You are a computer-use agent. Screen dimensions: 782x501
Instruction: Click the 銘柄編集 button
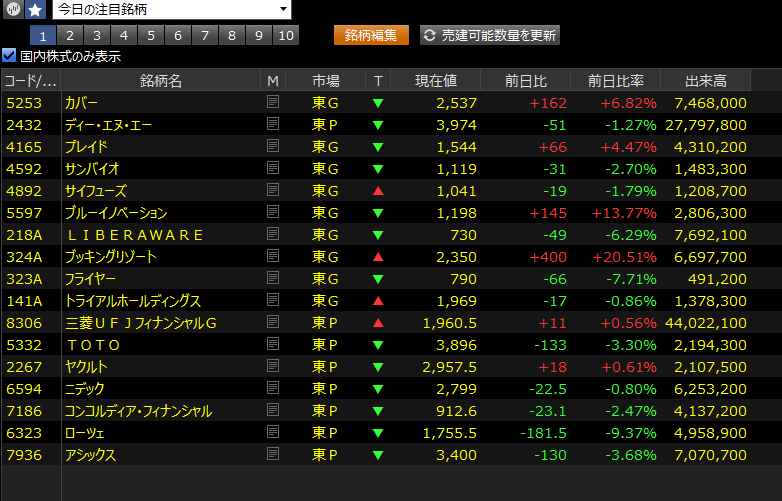coord(371,35)
